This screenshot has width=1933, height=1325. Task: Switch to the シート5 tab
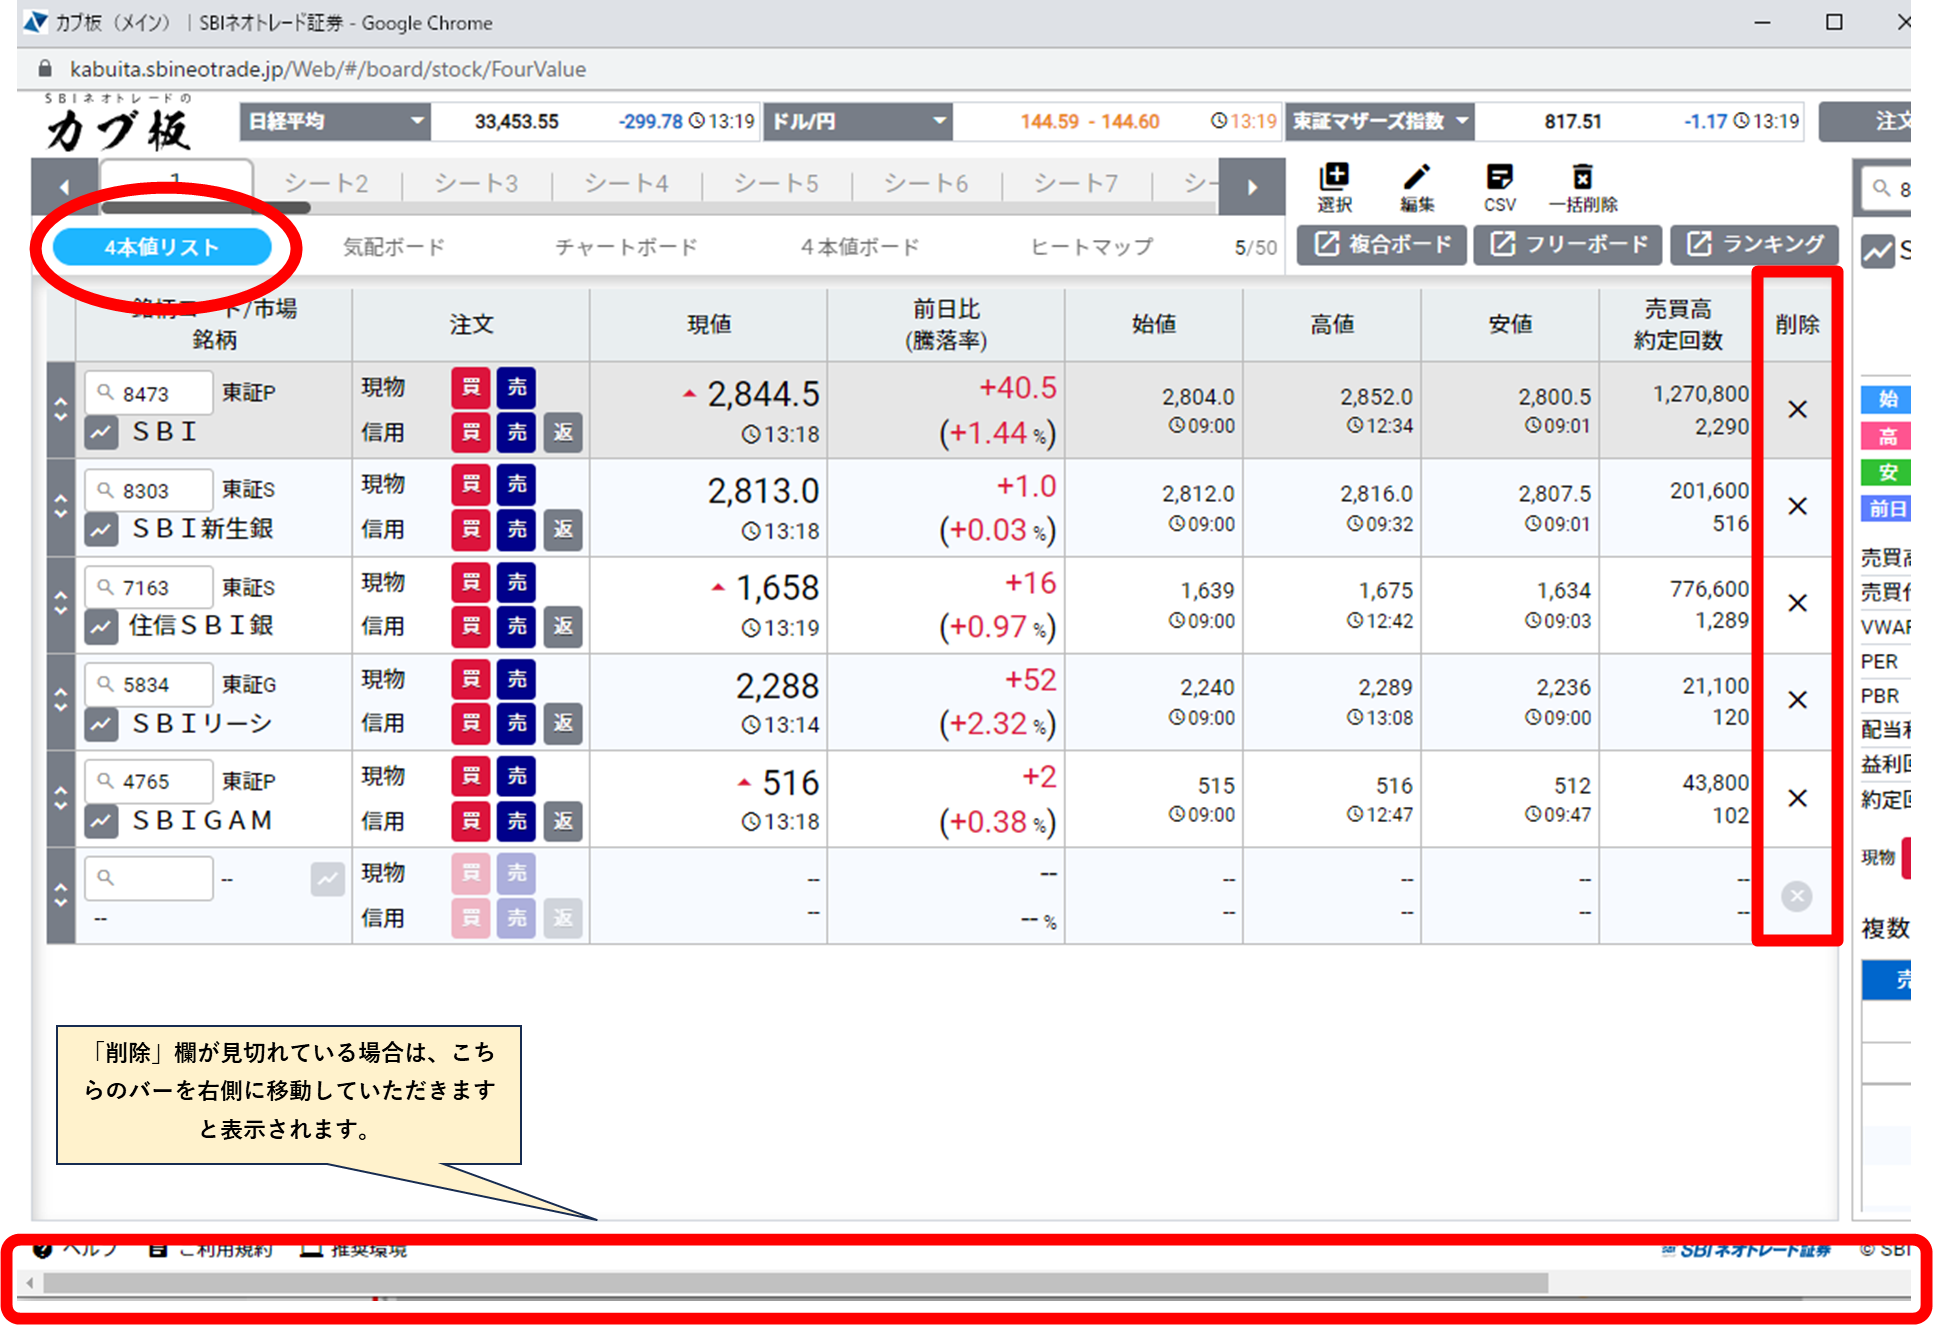coord(776,183)
